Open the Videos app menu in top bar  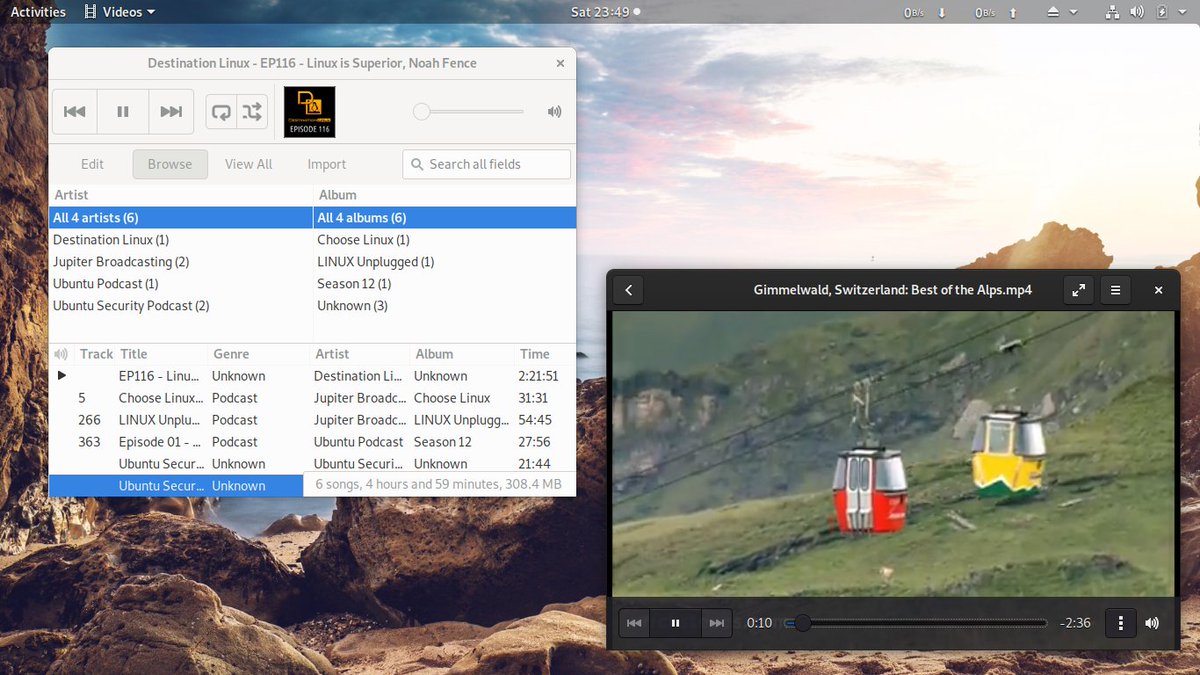[119, 12]
